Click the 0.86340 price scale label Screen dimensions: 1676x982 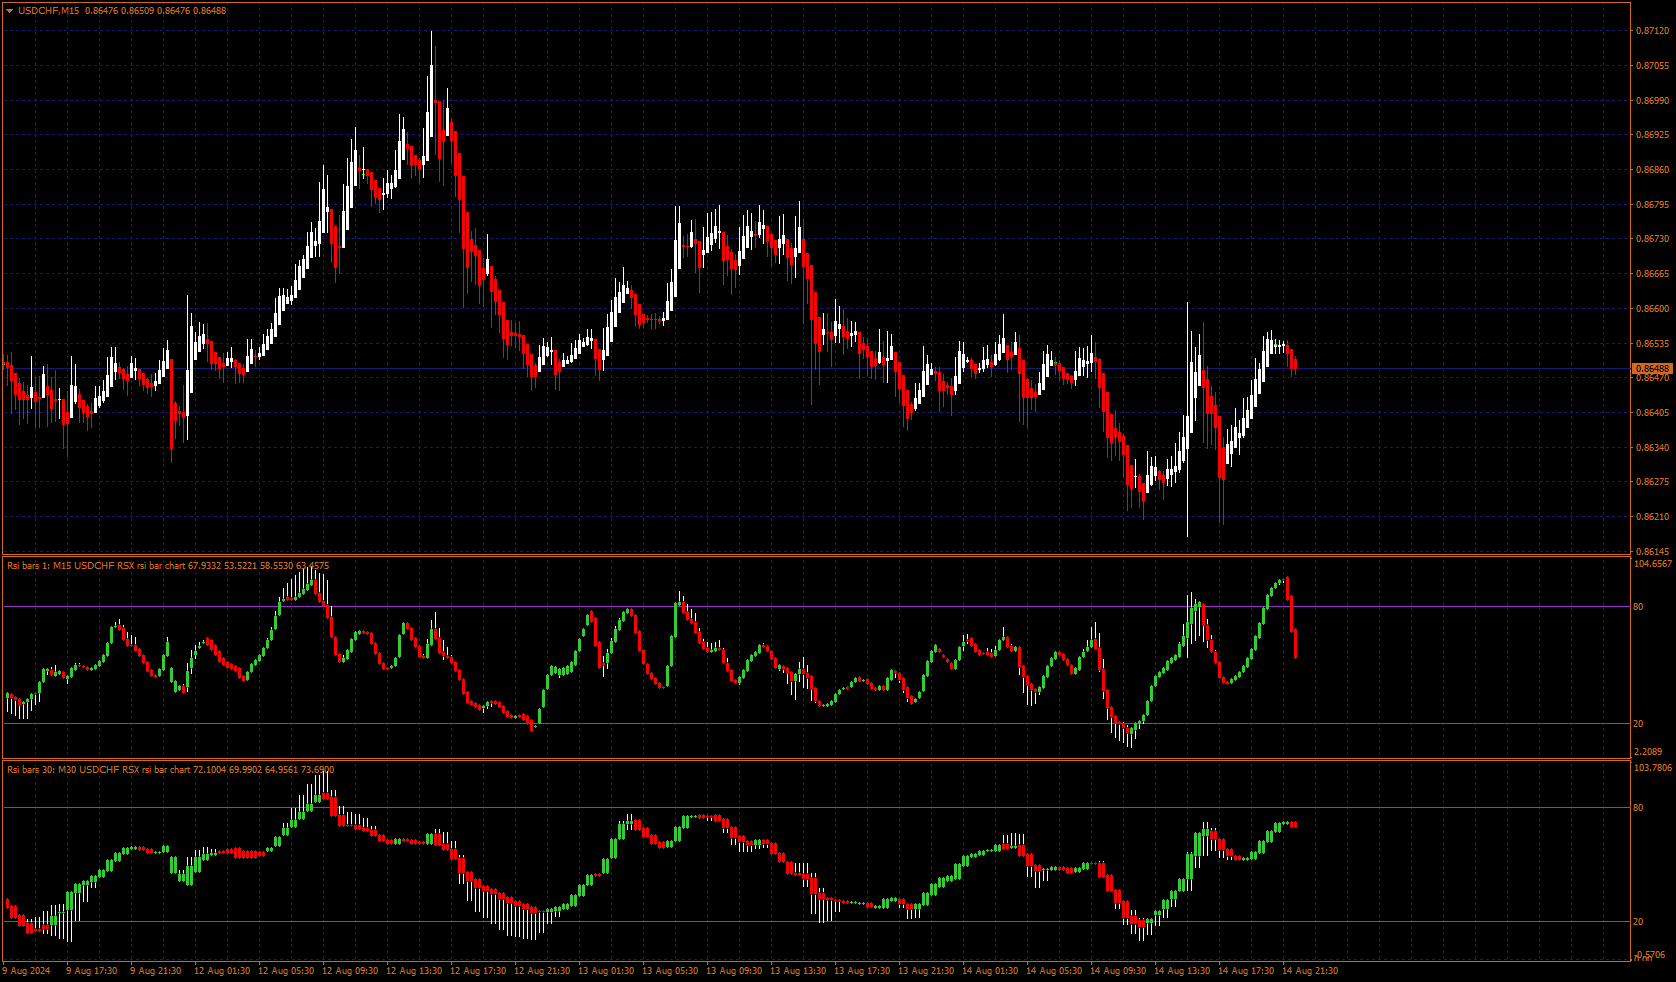pos(1652,448)
